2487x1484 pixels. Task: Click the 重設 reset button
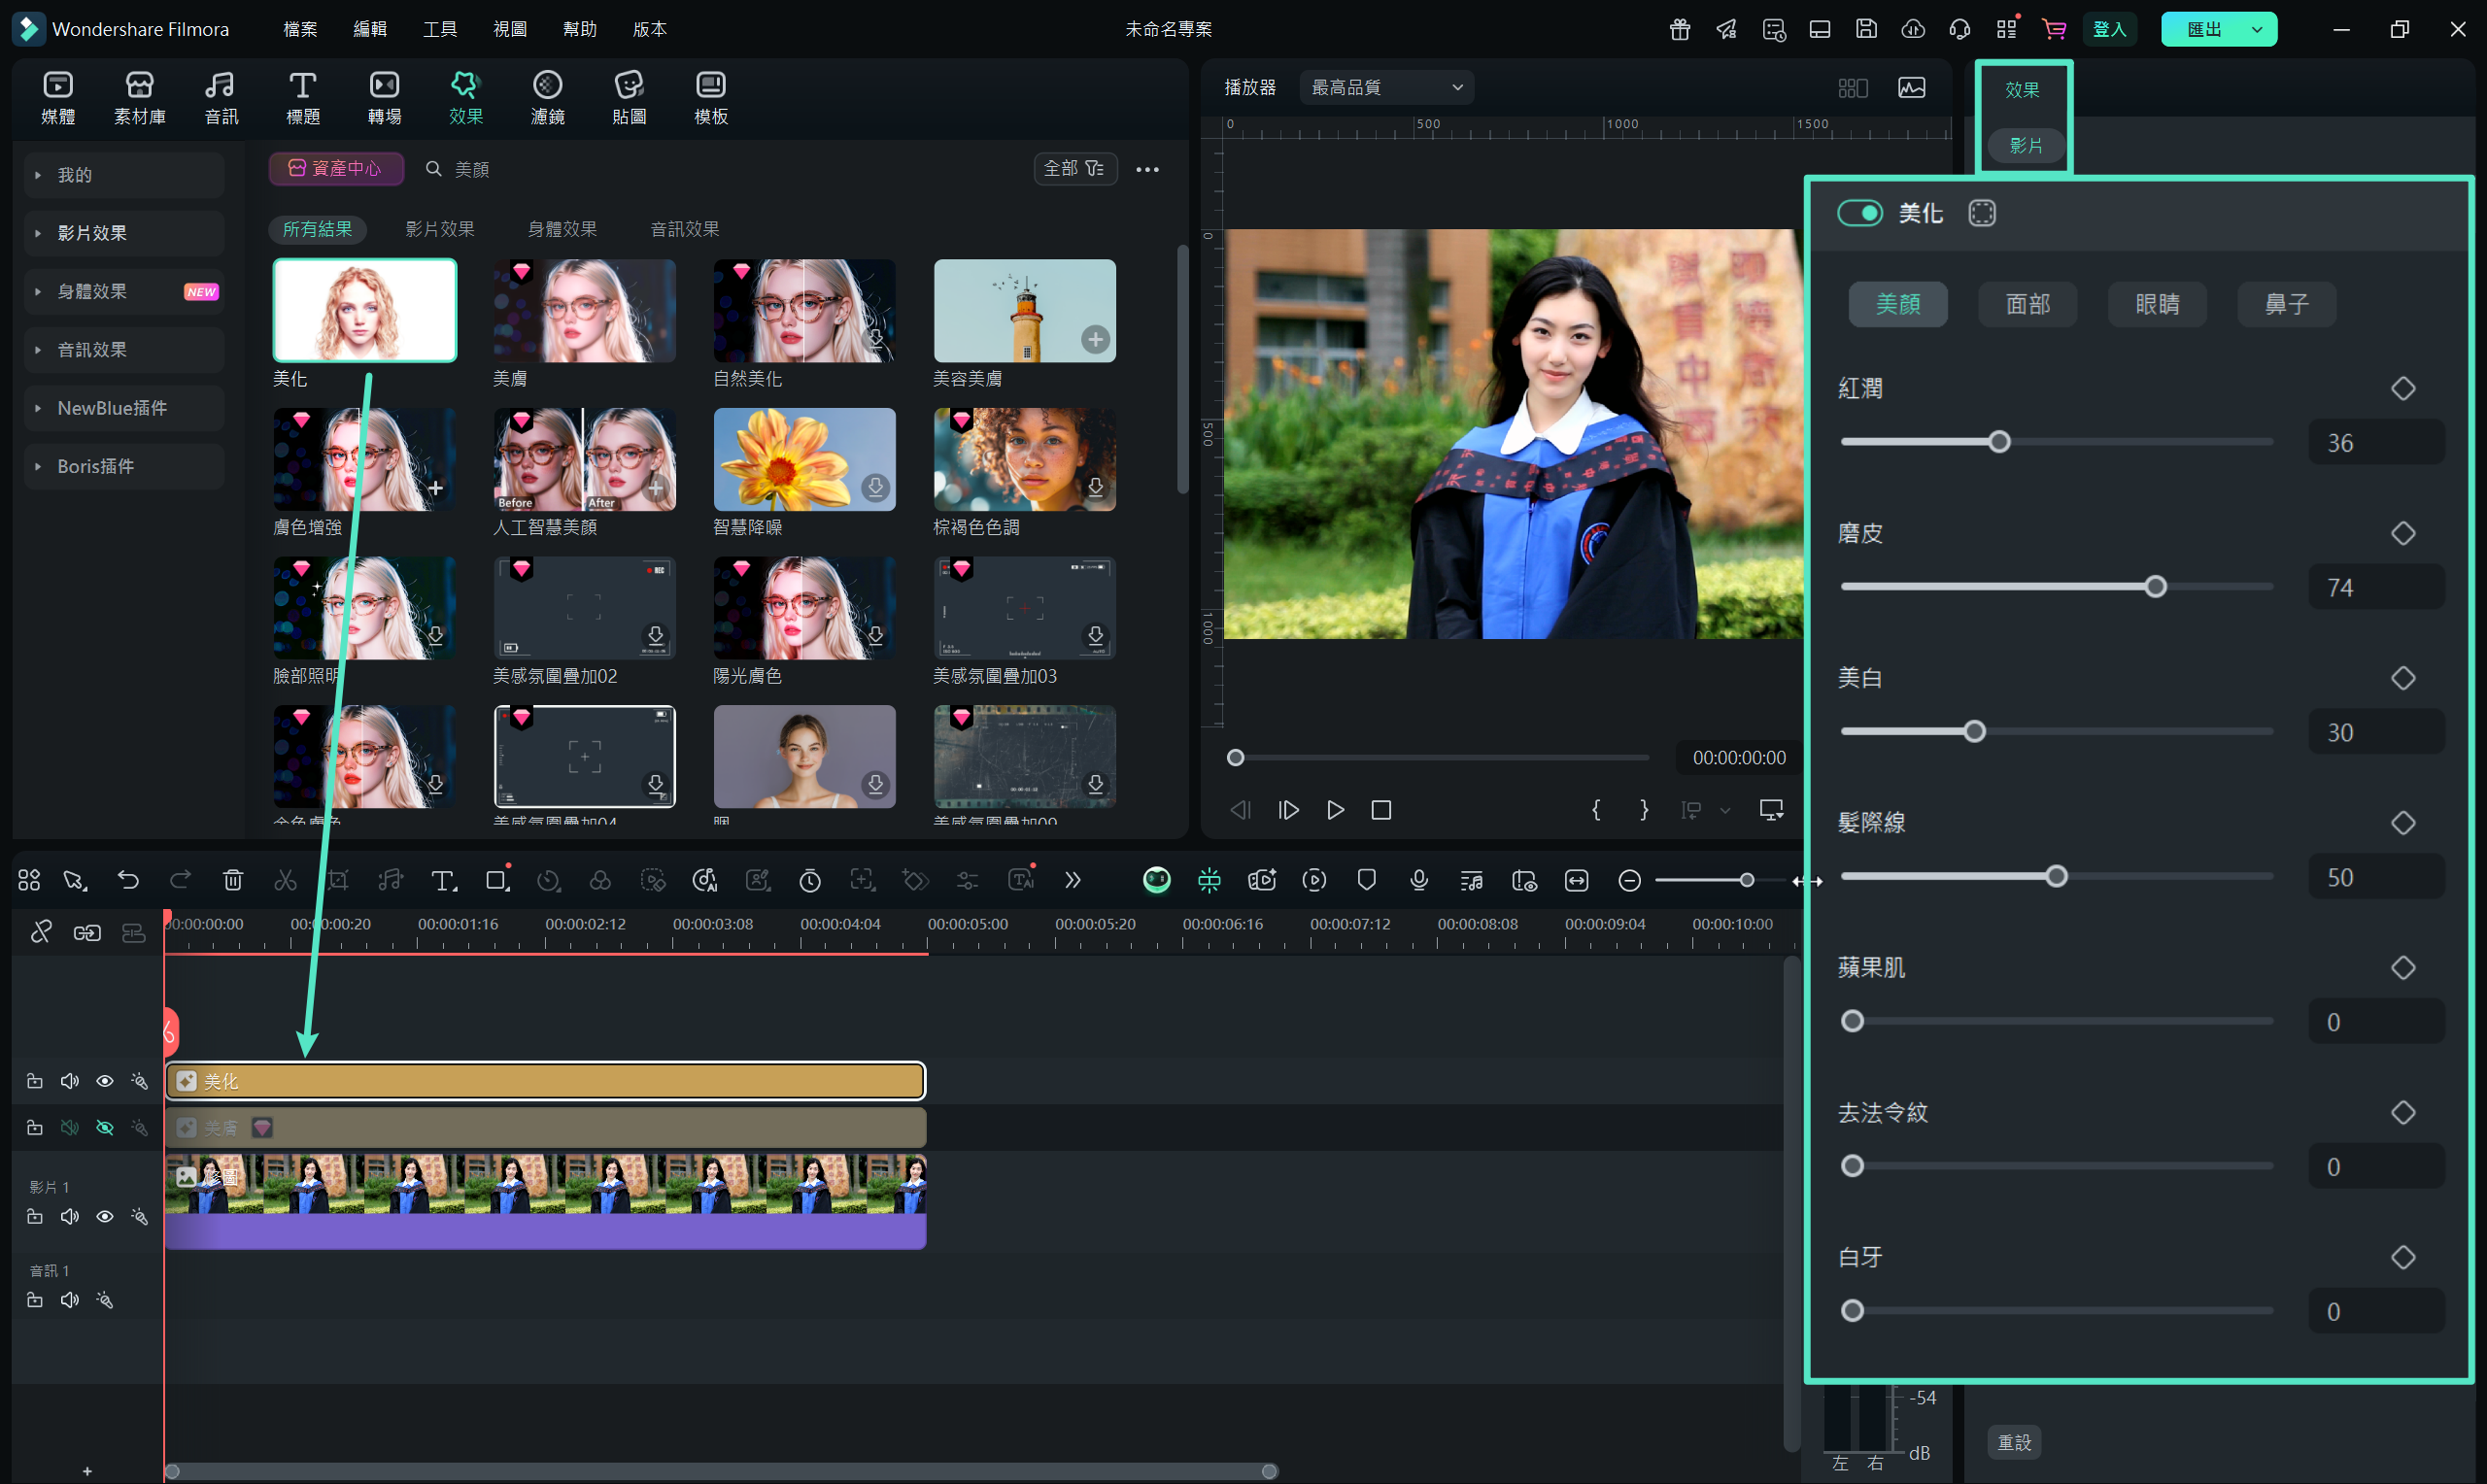2014,1442
